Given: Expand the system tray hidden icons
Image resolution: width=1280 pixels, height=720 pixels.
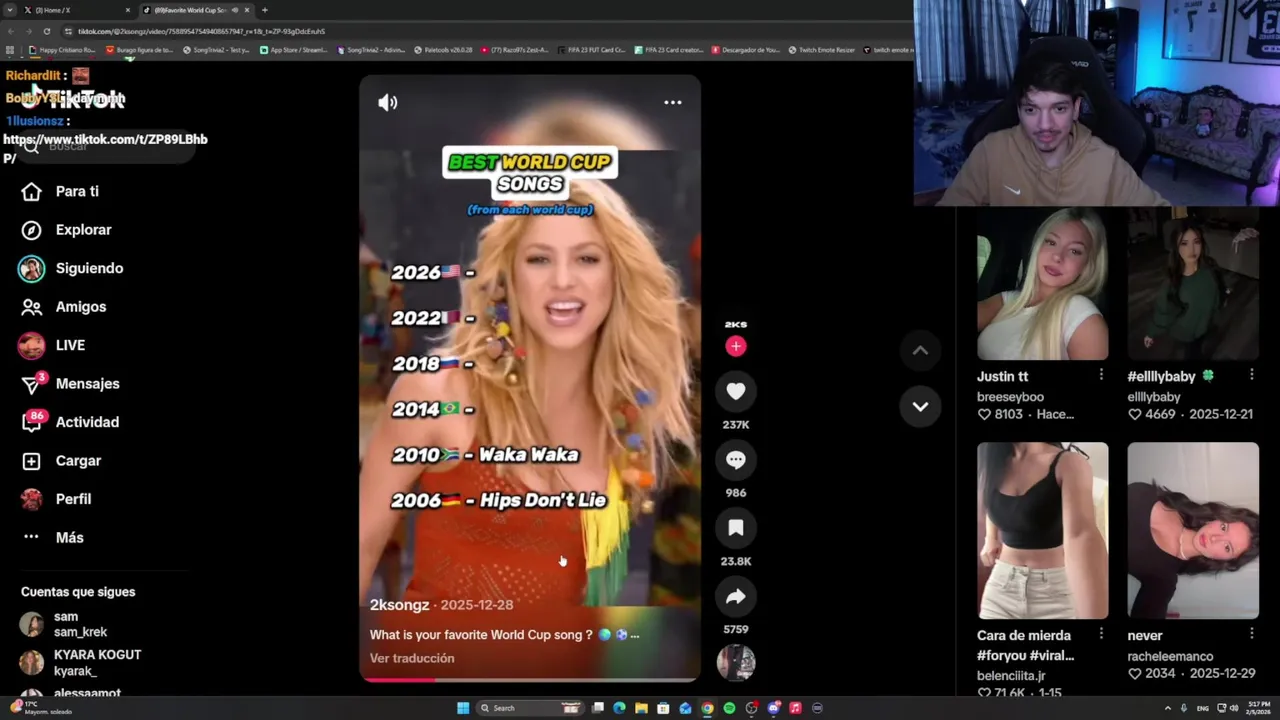Looking at the screenshot, I should pos(1167,708).
